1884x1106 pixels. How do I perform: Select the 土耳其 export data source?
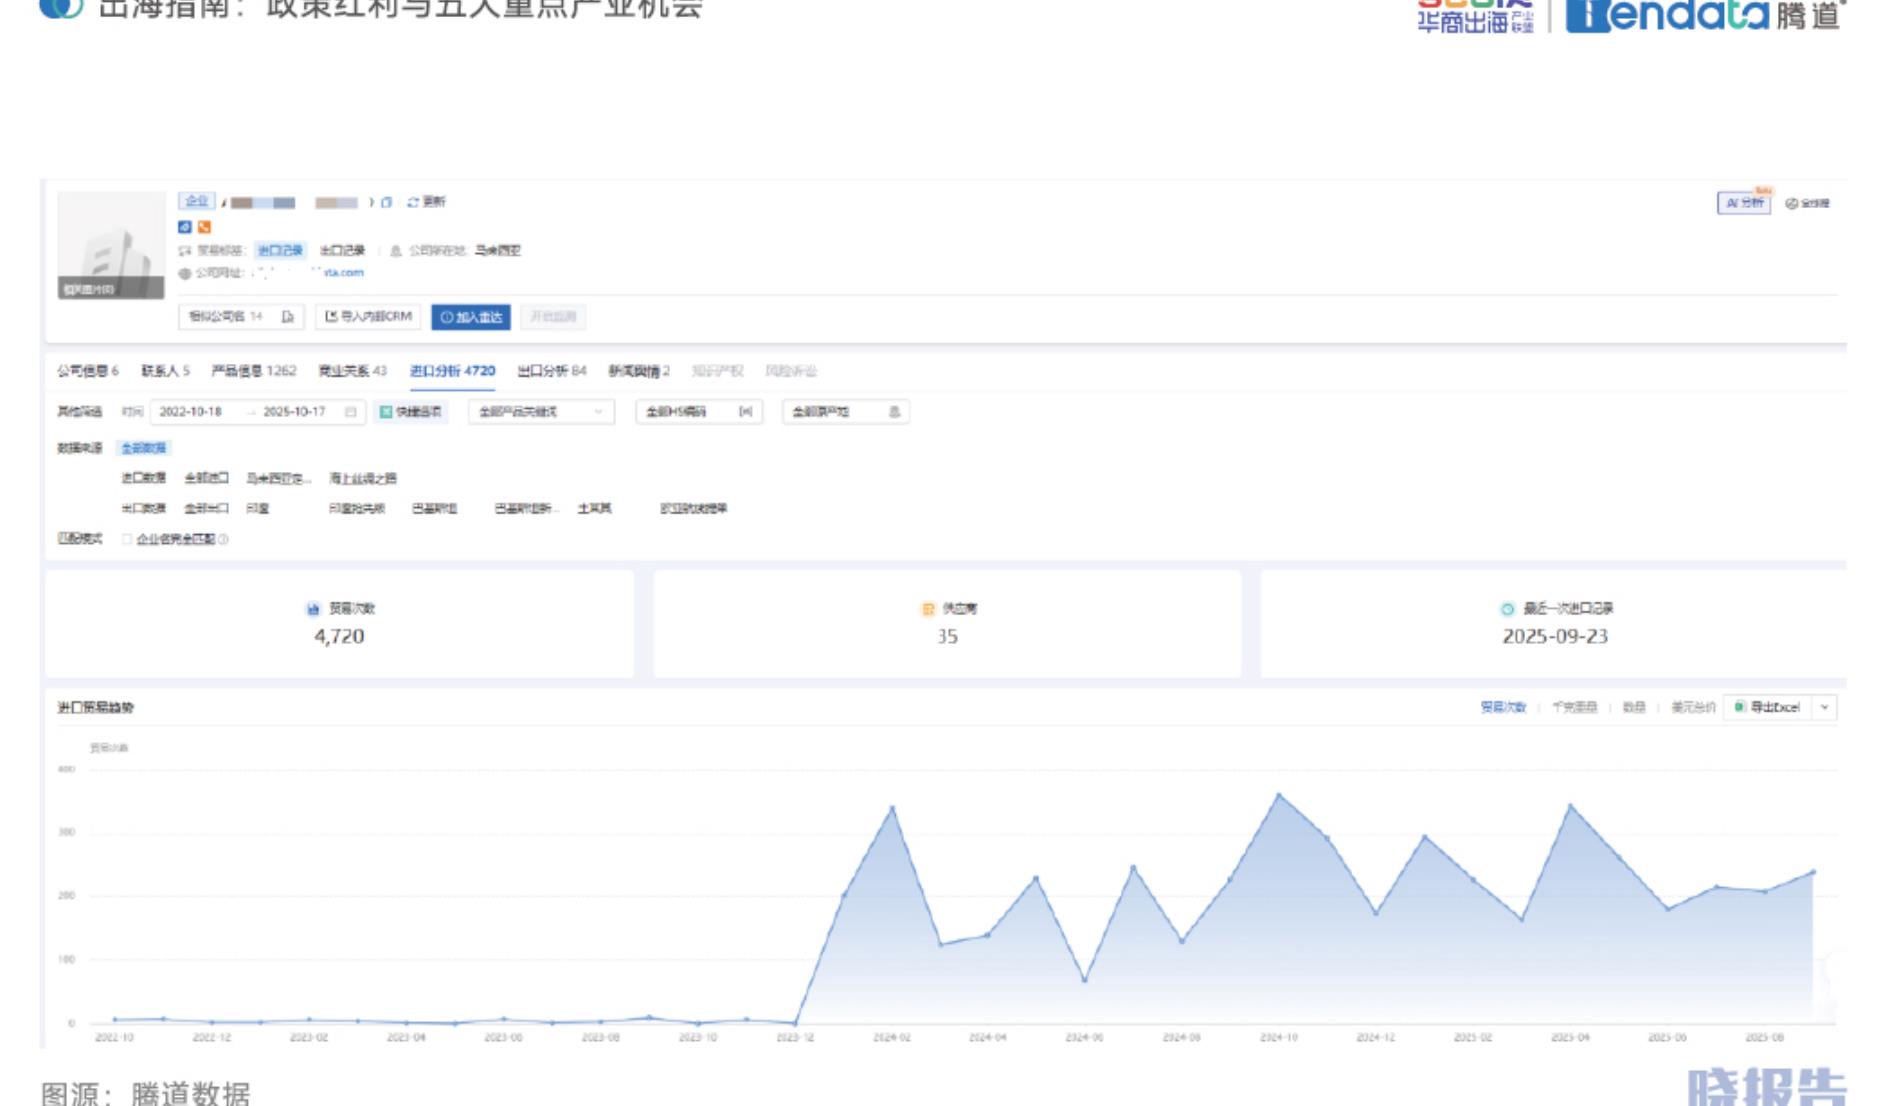coord(594,508)
